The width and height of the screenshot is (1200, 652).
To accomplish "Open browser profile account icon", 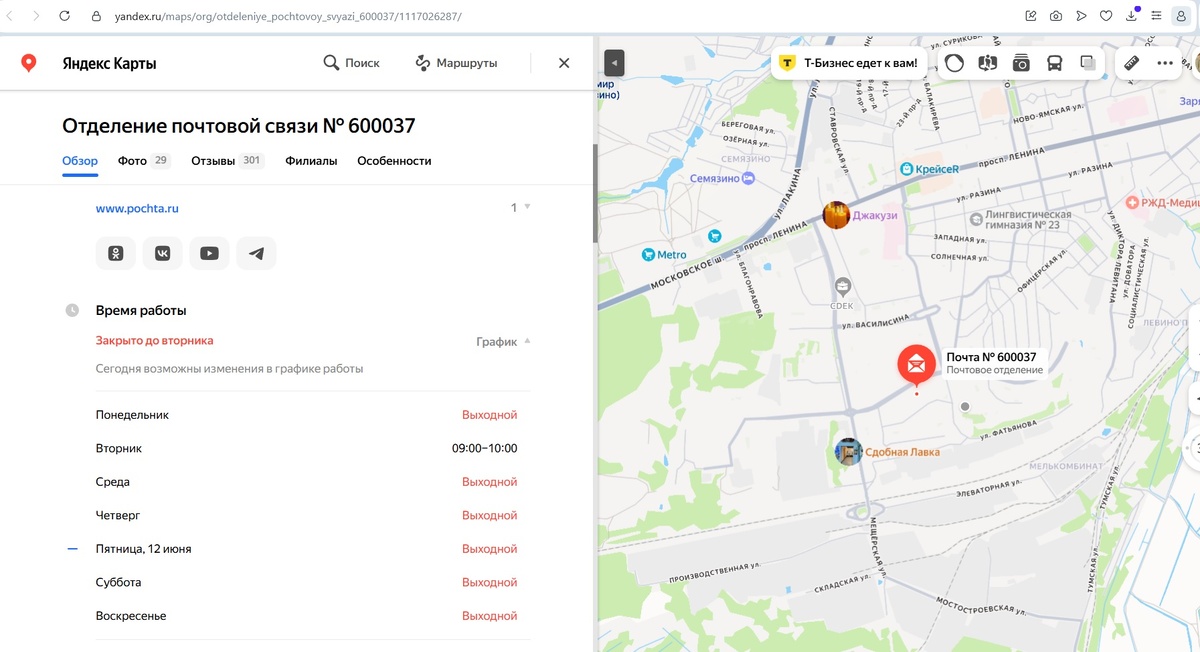I will tap(1181, 16).
